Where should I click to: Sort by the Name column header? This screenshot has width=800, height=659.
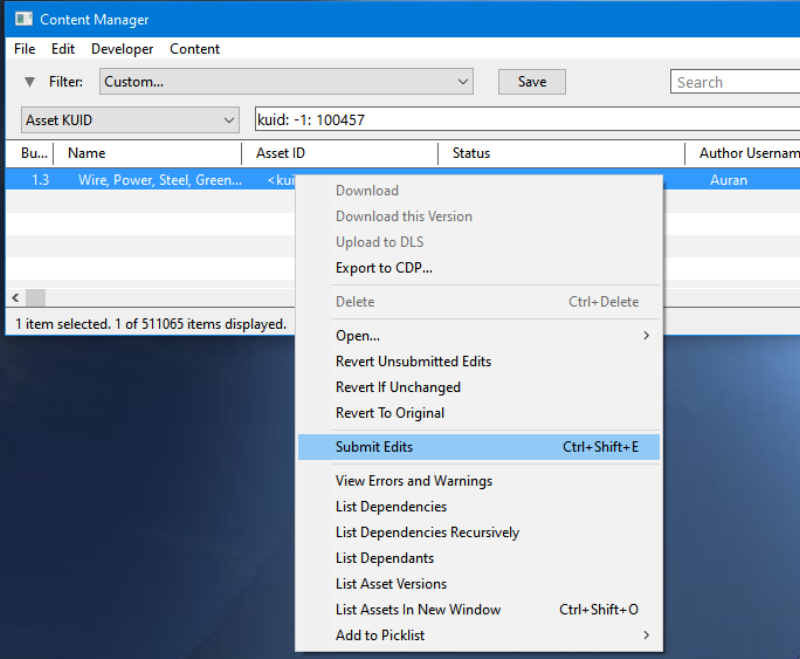pyautogui.click(x=147, y=153)
